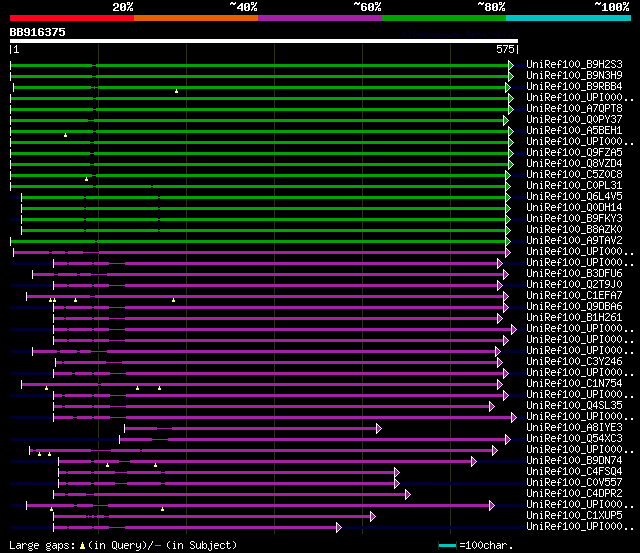Open subject UniRef100_B9RBB4 label
640x553 pixels.
point(574,86)
